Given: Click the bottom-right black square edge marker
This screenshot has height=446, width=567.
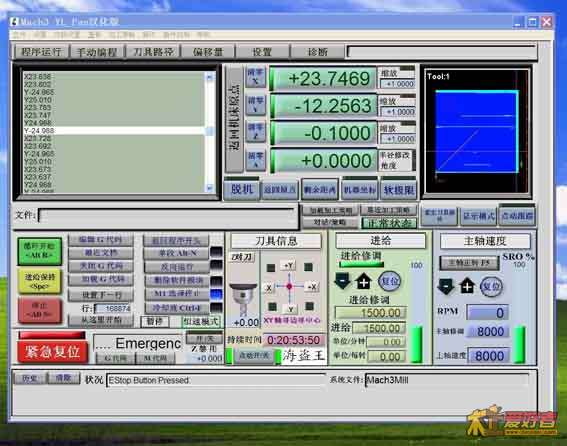Looking at the screenshot, I should pyautogui.click(x=309, y=306).
